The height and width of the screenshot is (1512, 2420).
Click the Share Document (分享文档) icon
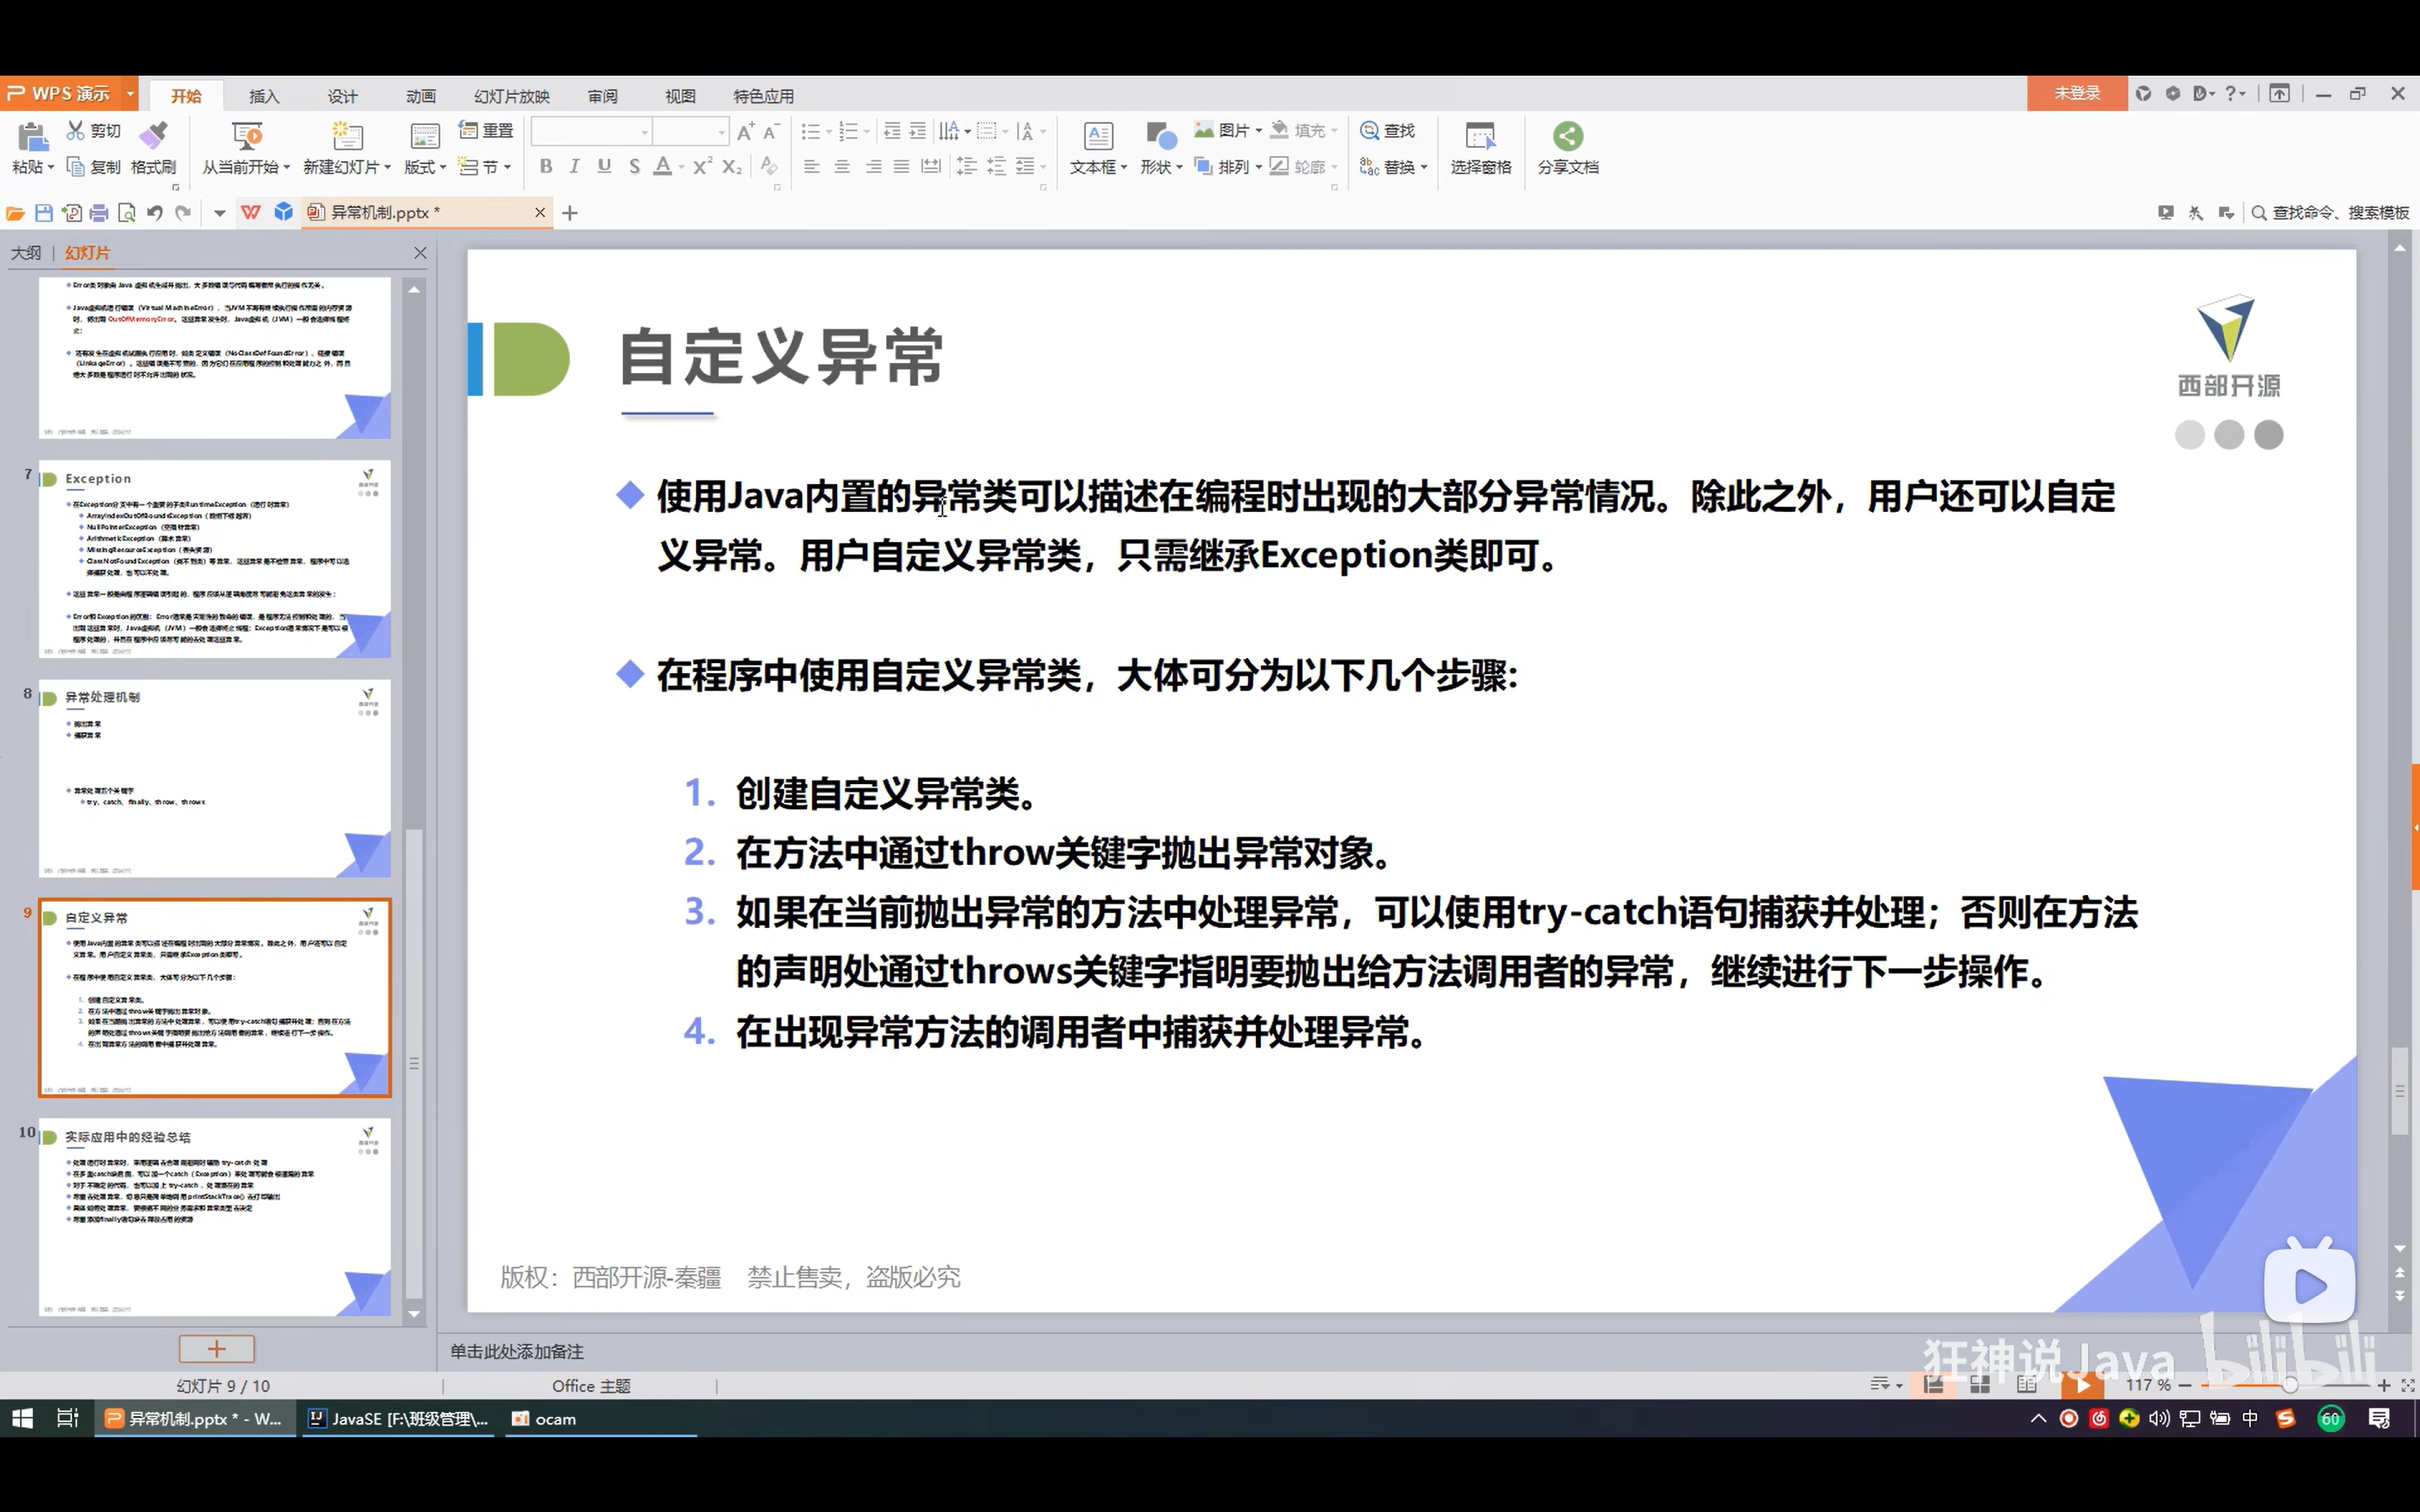click(x=1567, y=136)
